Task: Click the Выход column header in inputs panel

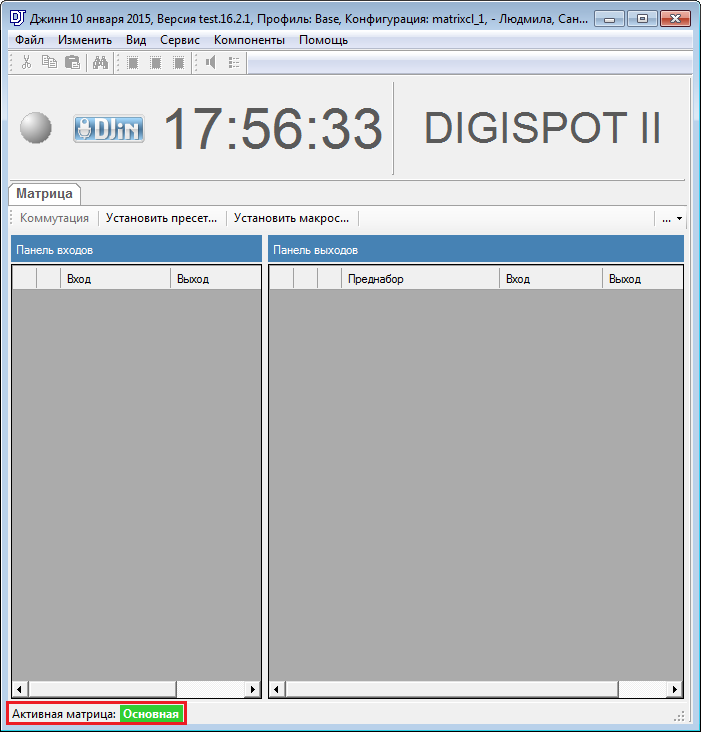Action: pyautogui.click(x=216, y=279)
